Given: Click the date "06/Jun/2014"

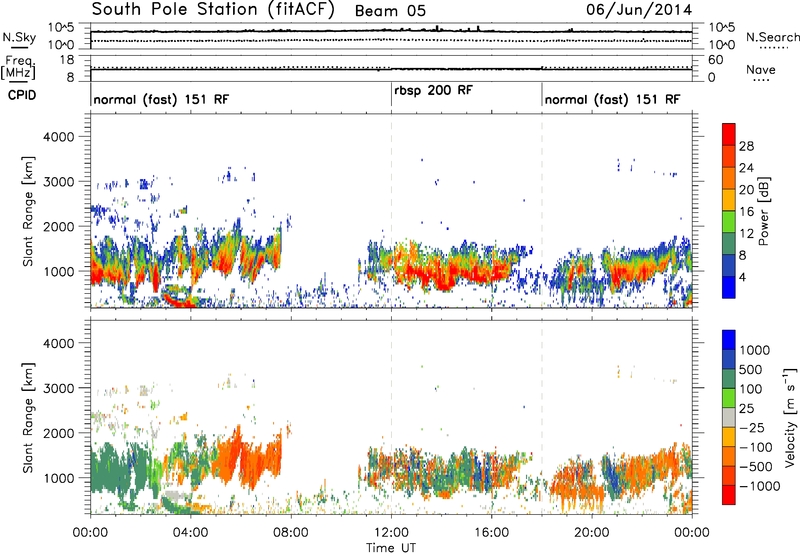Looking at the screenshot, I should pyautogui.click(x=639, y=10).
